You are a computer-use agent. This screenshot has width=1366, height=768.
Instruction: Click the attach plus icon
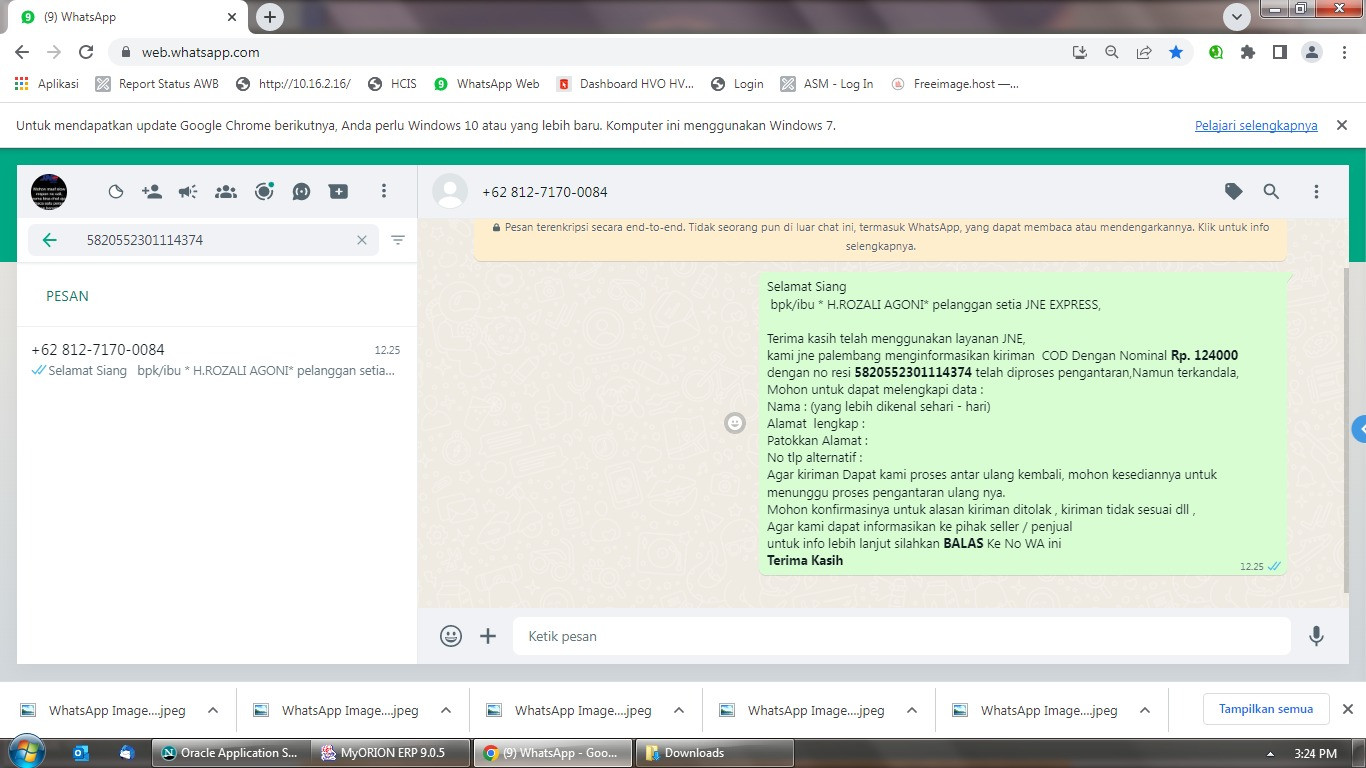click(488, 636)
